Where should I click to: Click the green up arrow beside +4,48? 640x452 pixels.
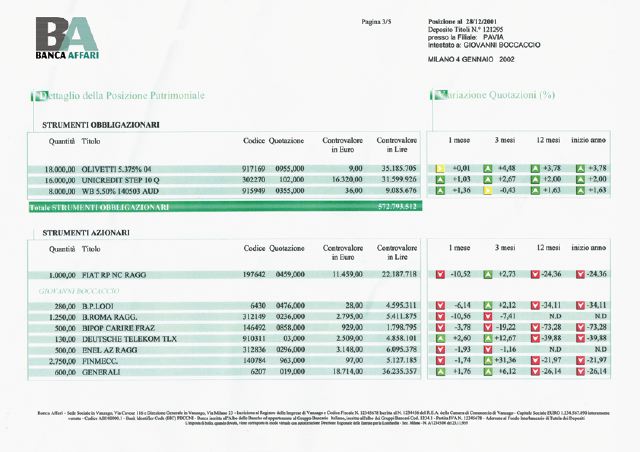(488, 168)
